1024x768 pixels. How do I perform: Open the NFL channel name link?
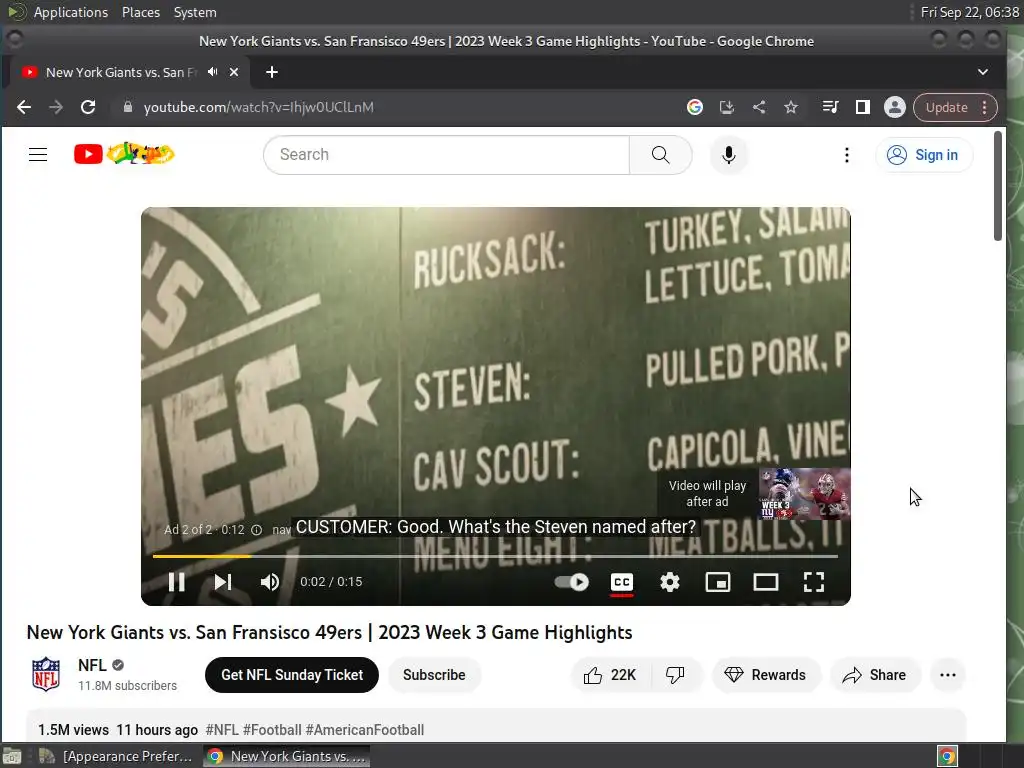[x=92, y=665]
